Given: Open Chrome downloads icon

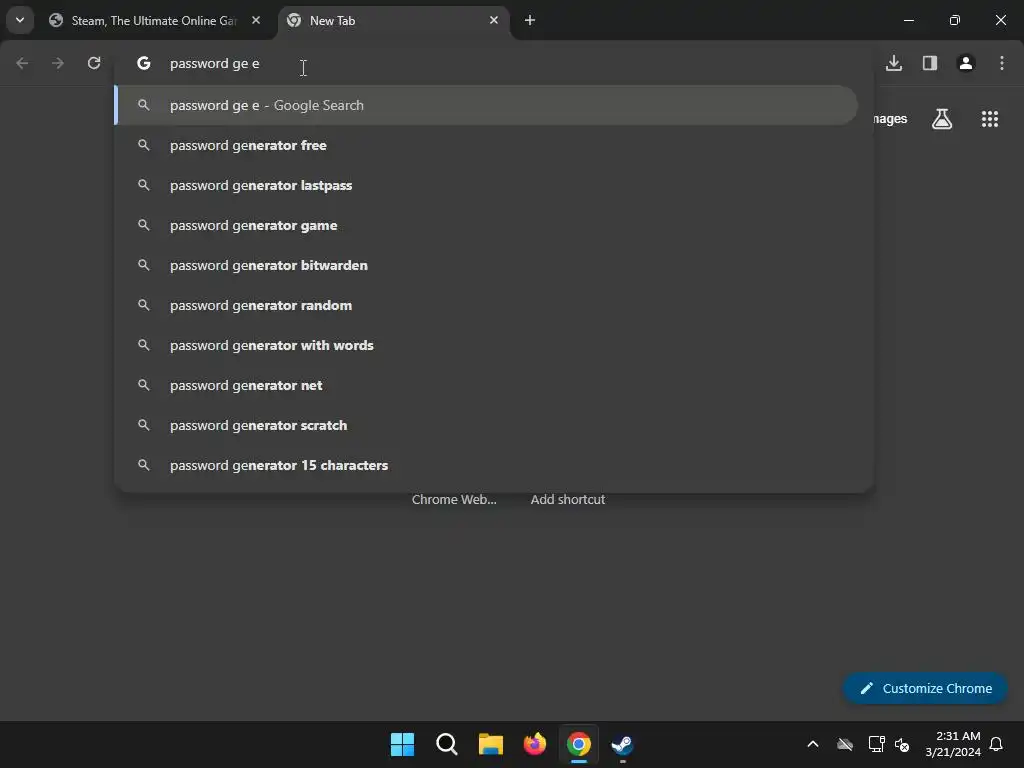Looking at the screenshot, I should click(x=894, y=63).
